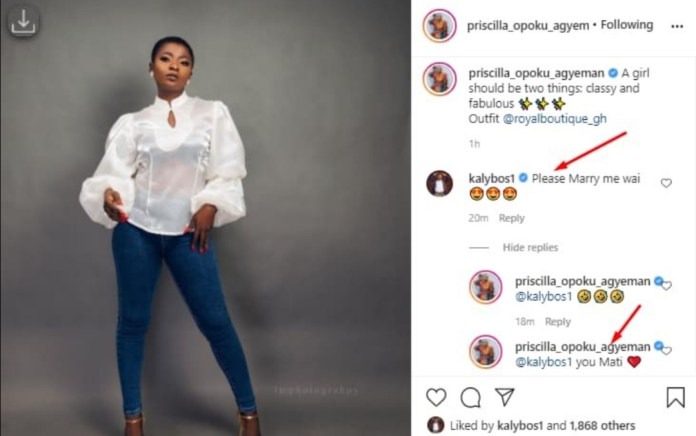Click the Following button in the header
The image size is (696, 436).
coord(627,25)
